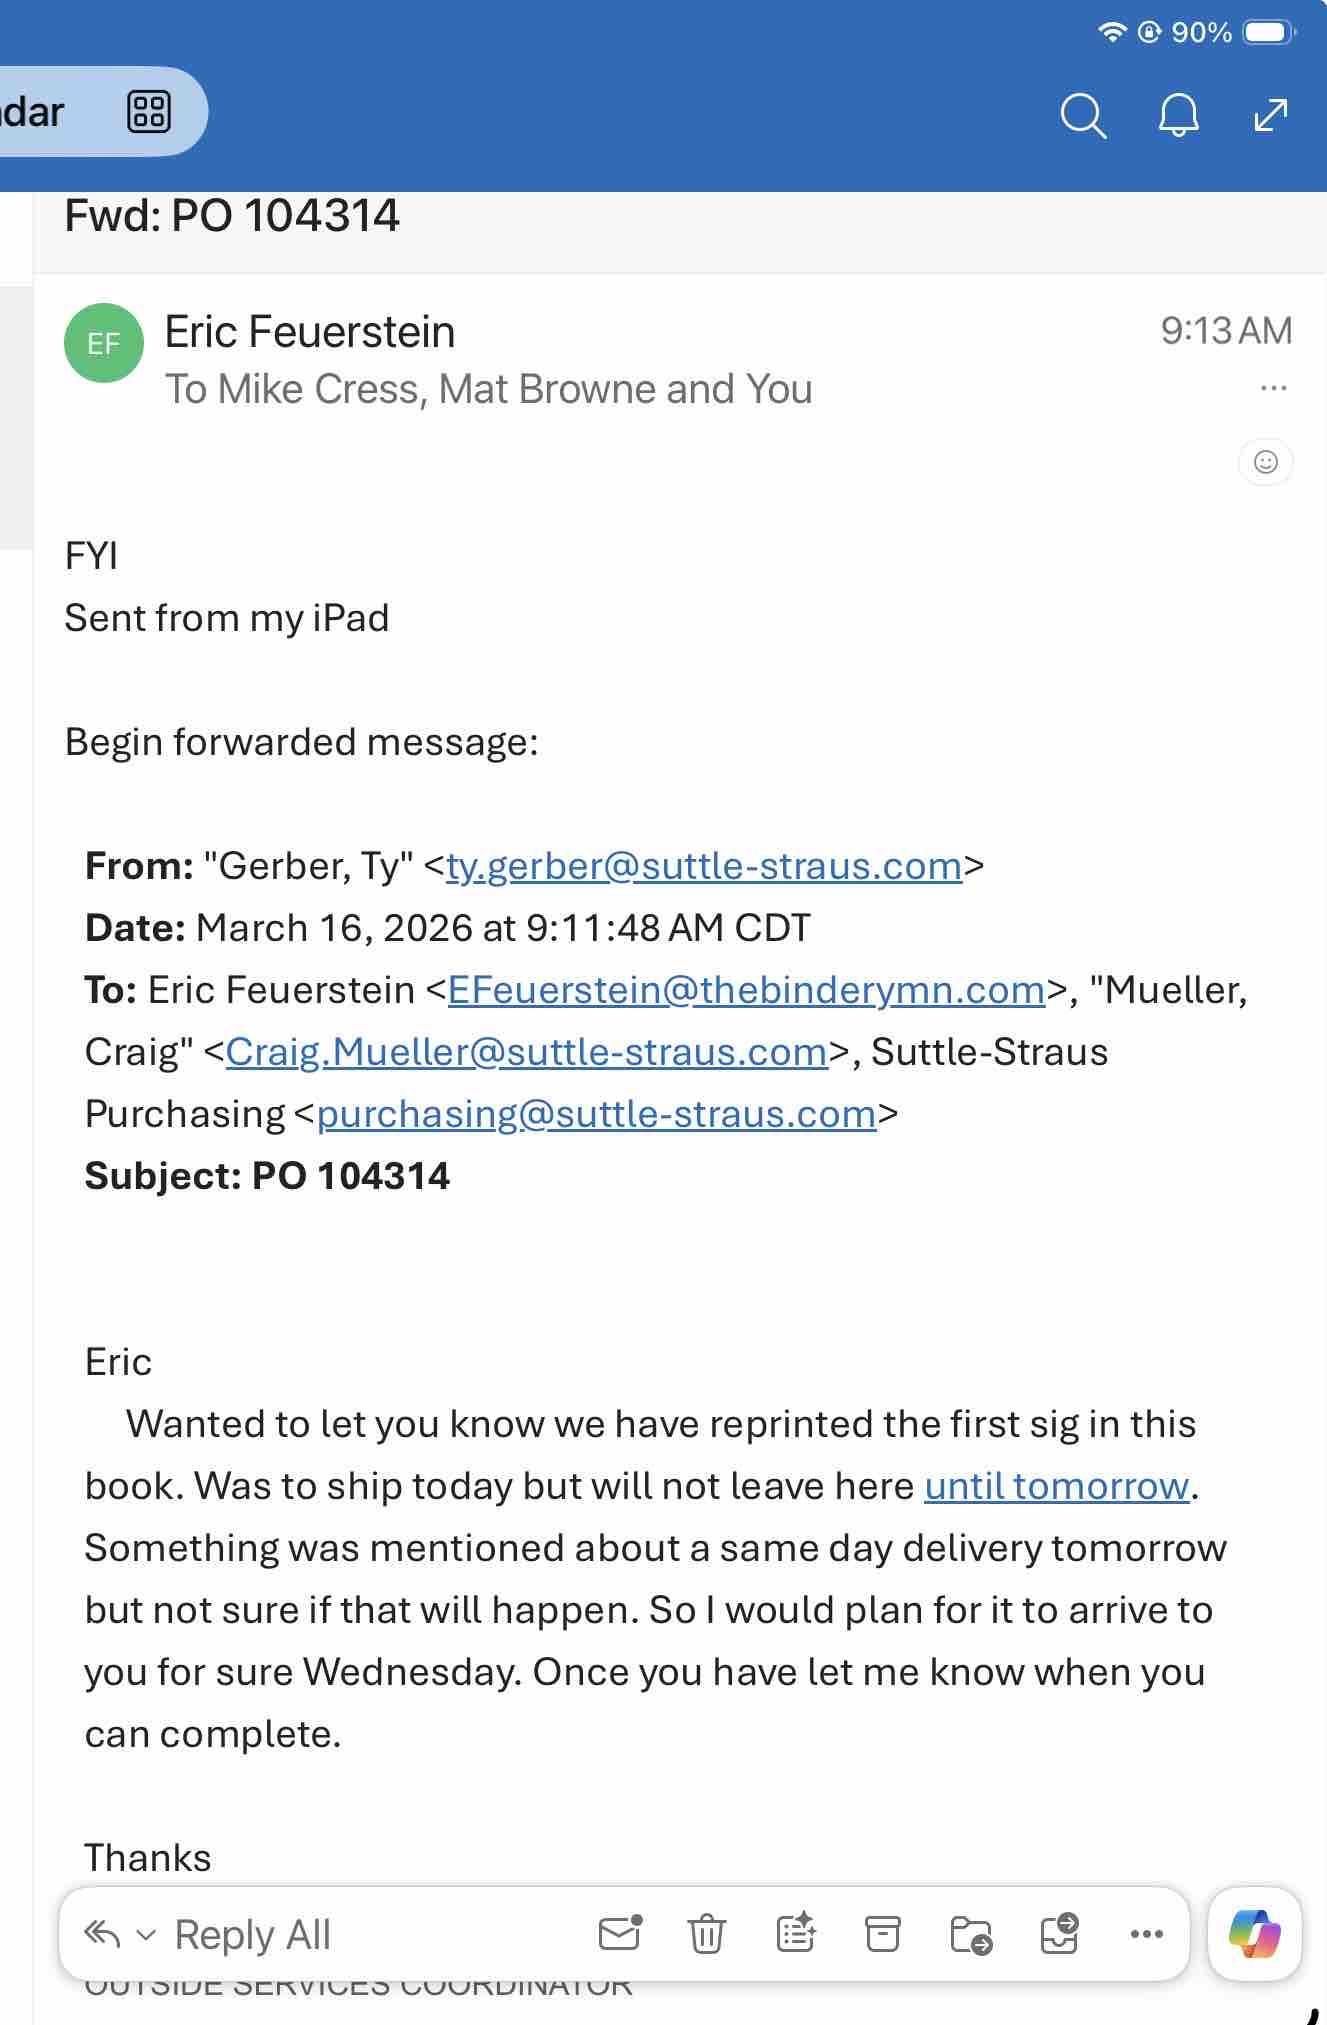Open the search magnifier icon
The height and width of the screenshot is (2025, 1327).
(1082, 116)
